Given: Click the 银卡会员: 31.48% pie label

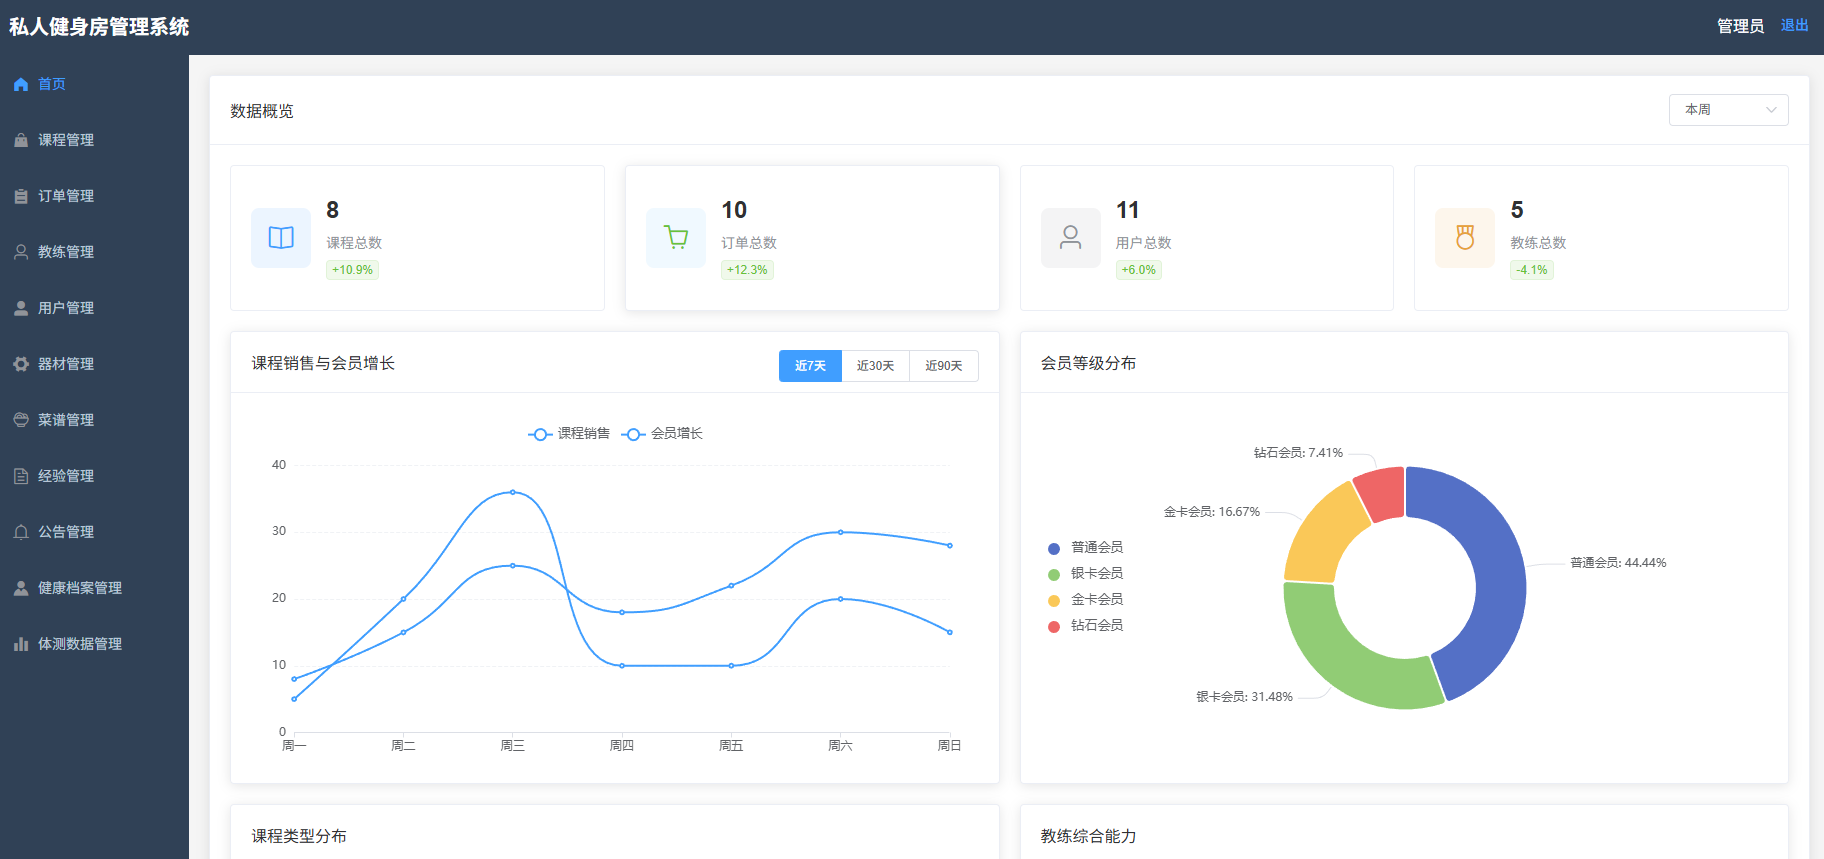Looking at the screenshot, I should pos(1244,697).
